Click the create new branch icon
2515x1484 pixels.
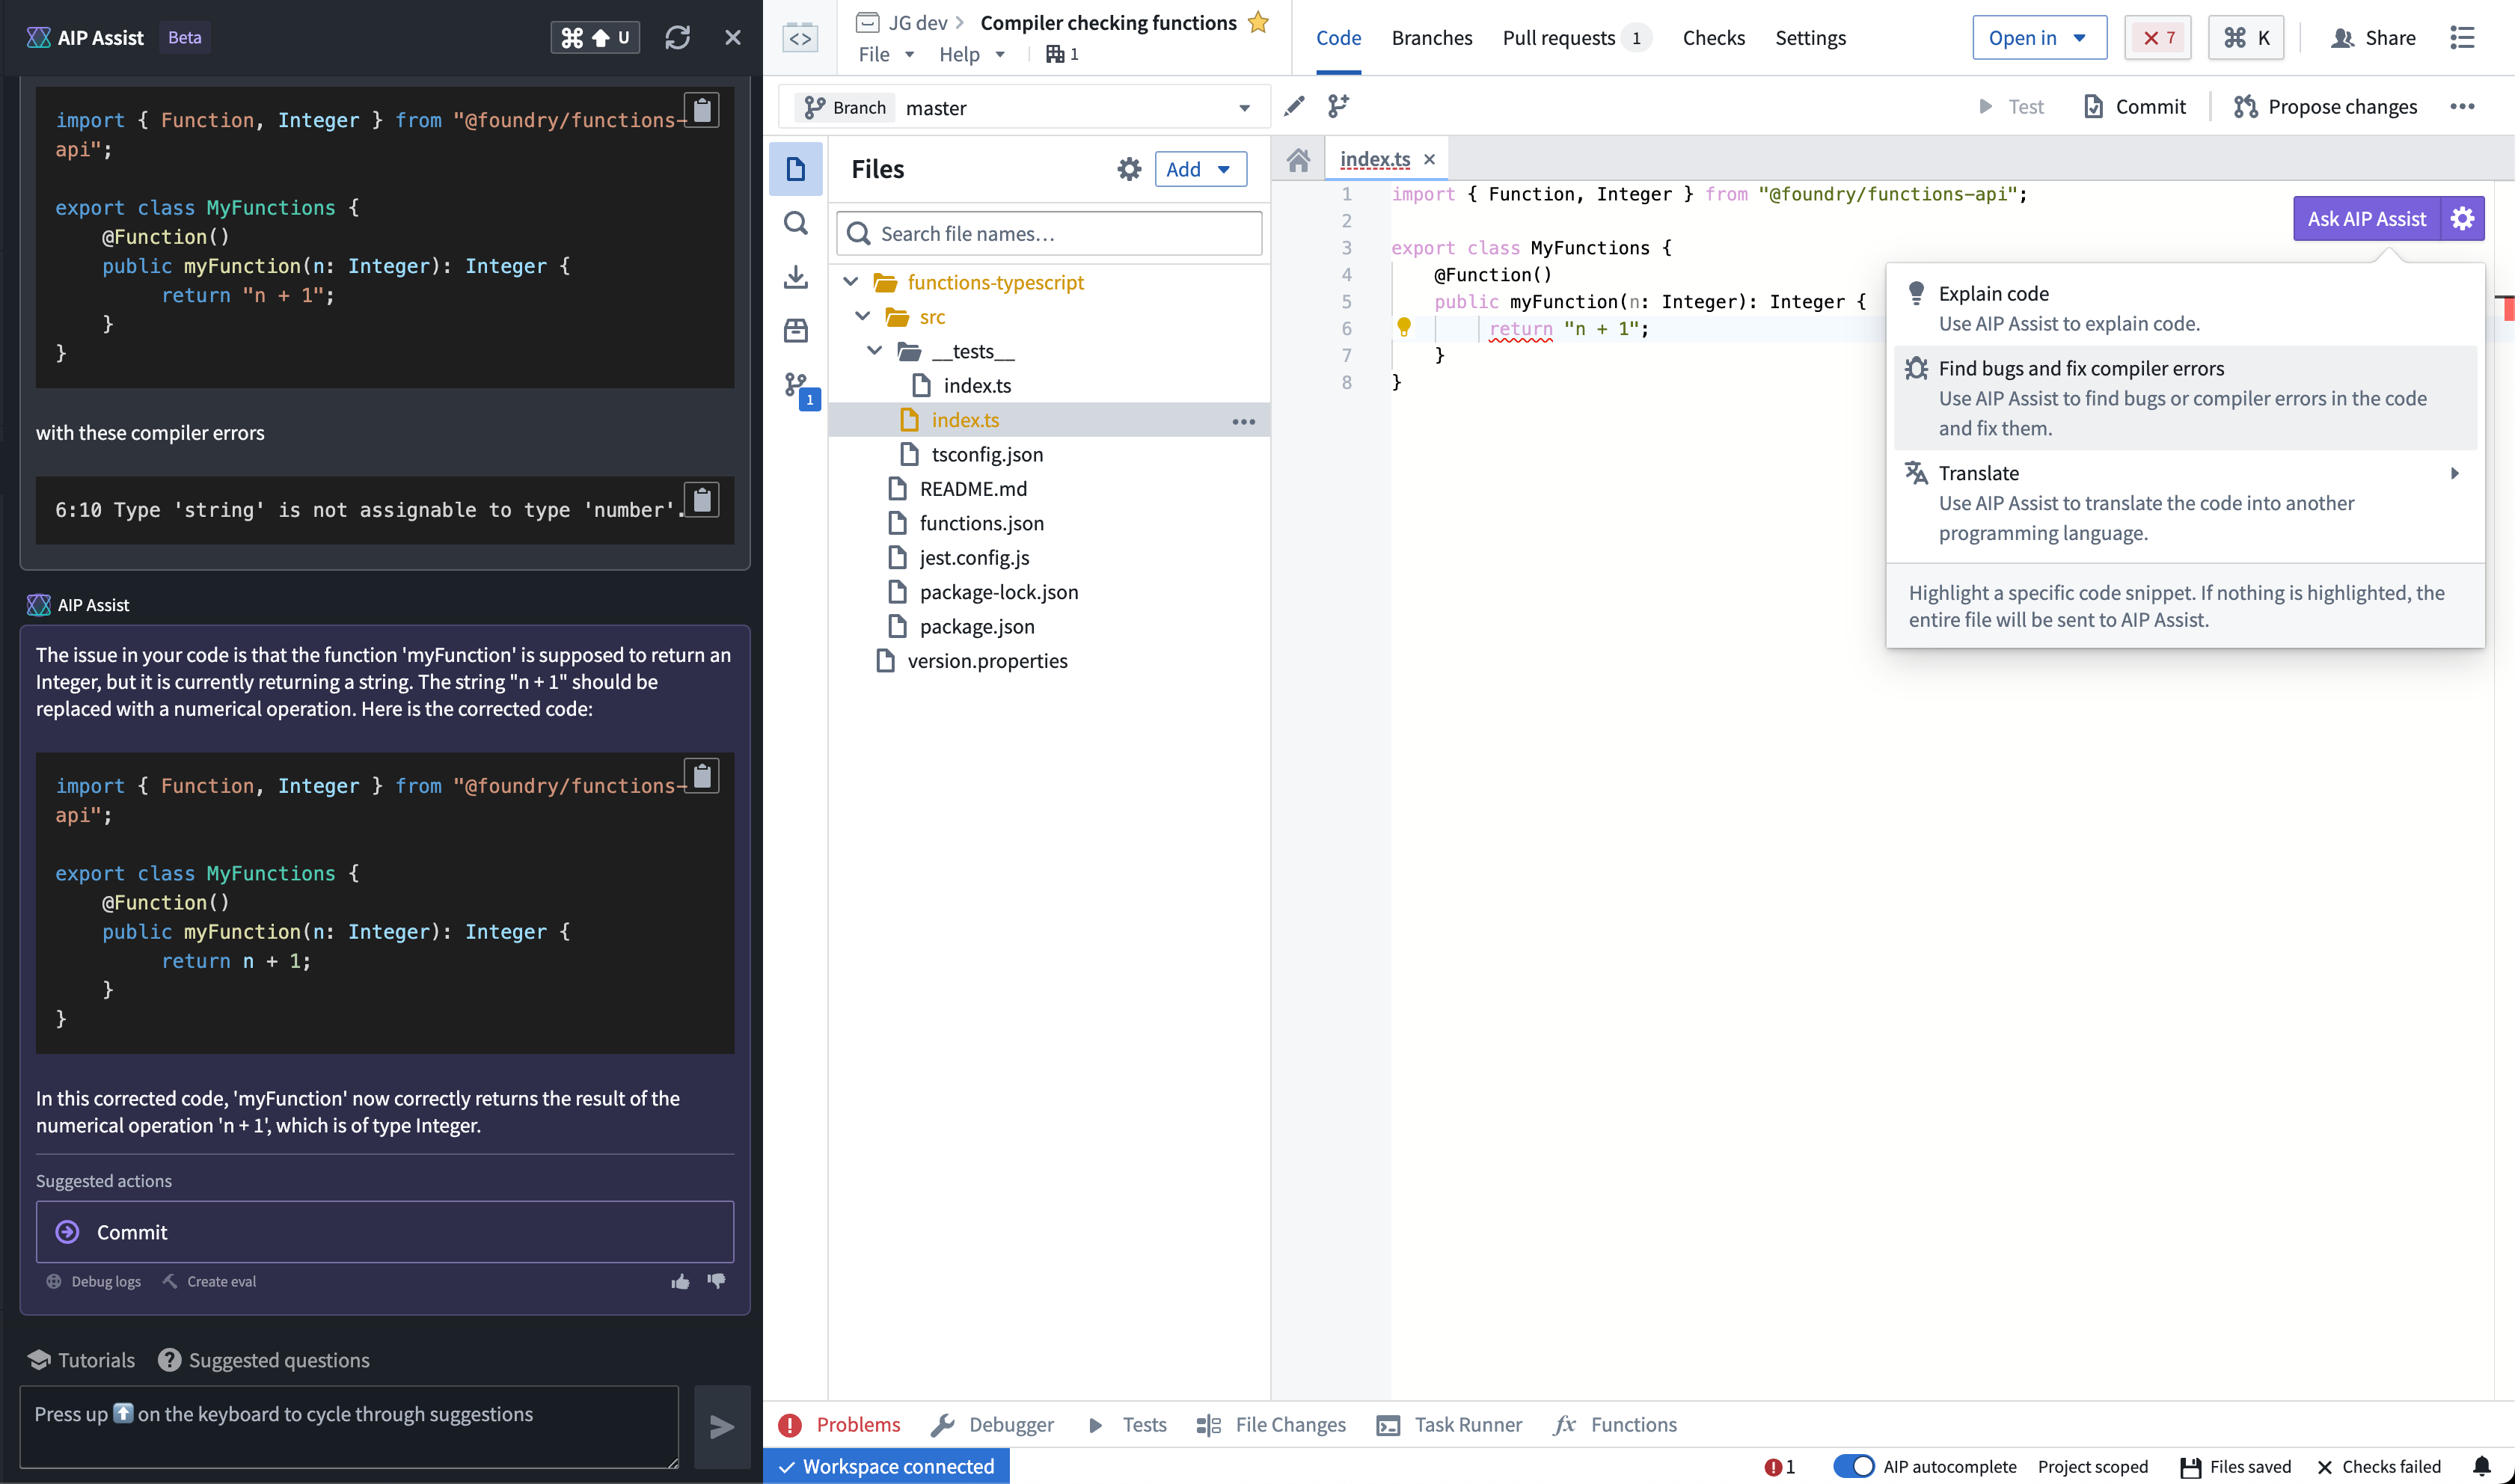[x=1338, y=106]
